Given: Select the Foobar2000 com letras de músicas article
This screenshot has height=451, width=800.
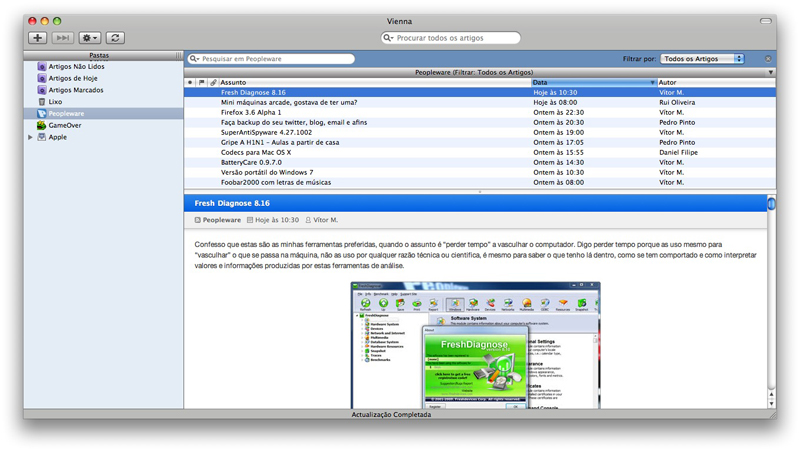Looking at the screenshot, I should 480,182.
